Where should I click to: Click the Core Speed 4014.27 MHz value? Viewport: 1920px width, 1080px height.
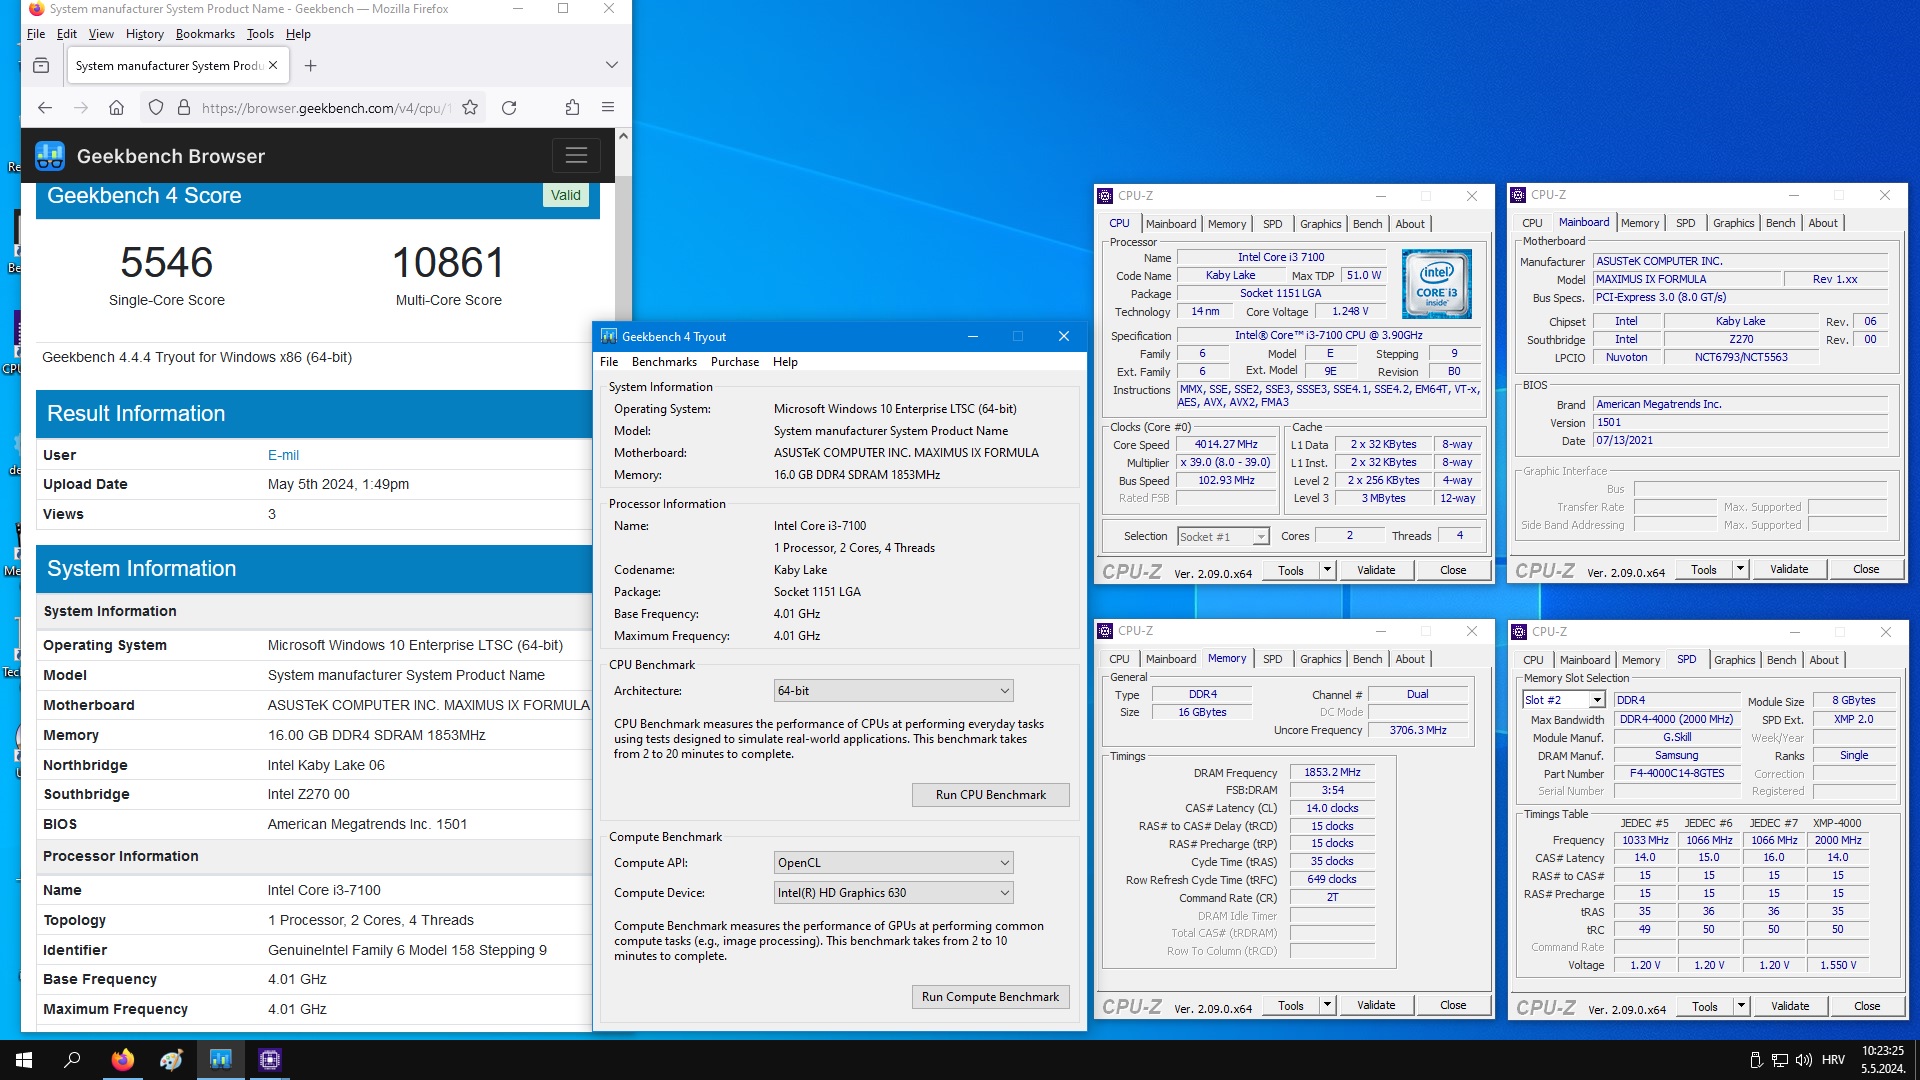(x=1226, y=445)
